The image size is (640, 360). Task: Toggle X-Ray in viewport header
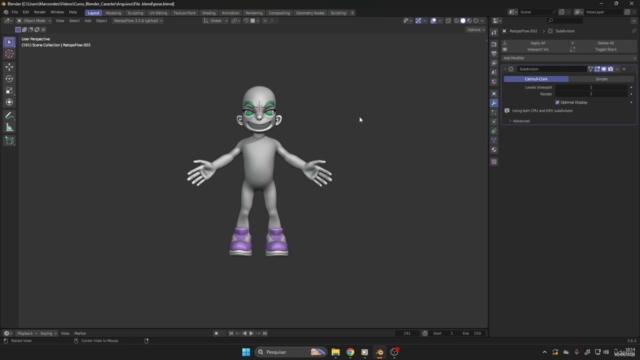click(448, 21)
